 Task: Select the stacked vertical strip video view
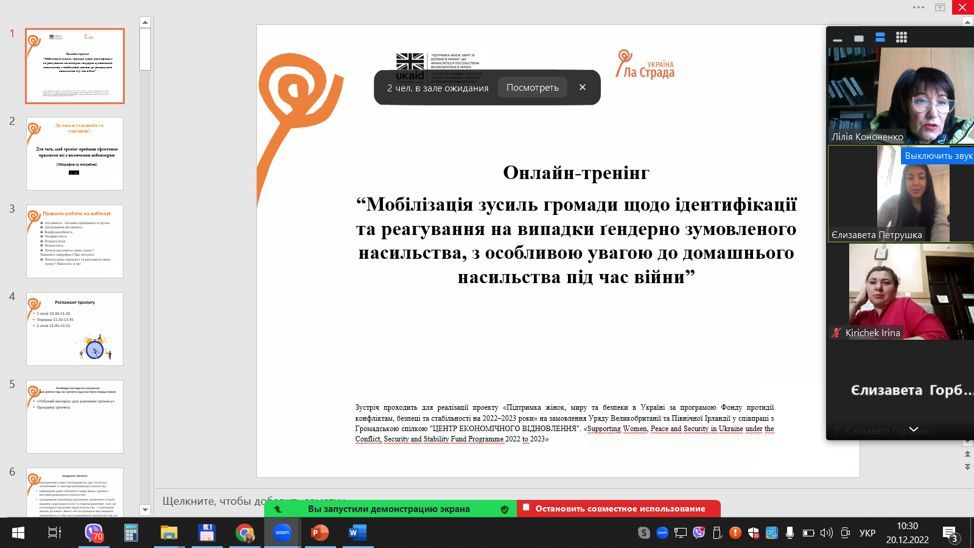coord(880,37)
